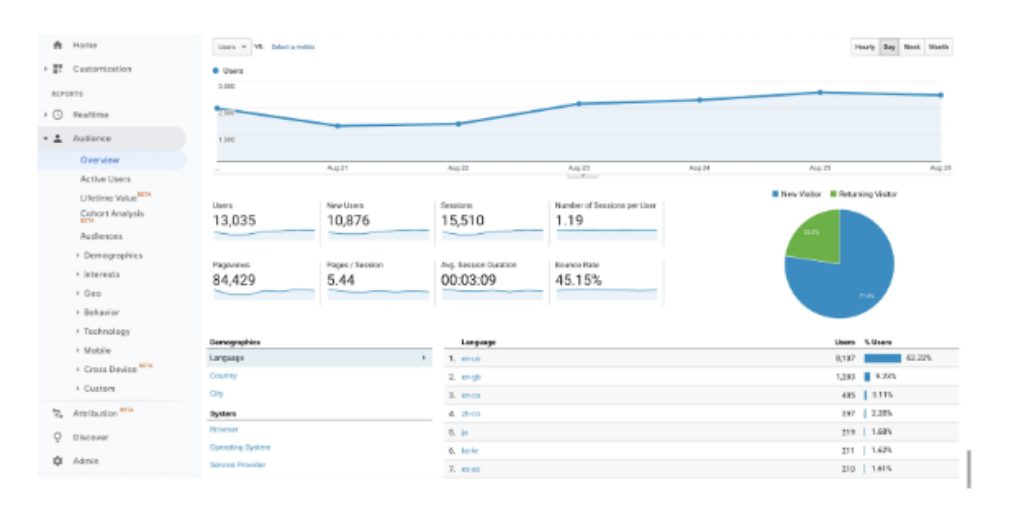The image size is (1014, 518).
Task: Click the Attribution icon in sidebar
Action: (58, 413)
